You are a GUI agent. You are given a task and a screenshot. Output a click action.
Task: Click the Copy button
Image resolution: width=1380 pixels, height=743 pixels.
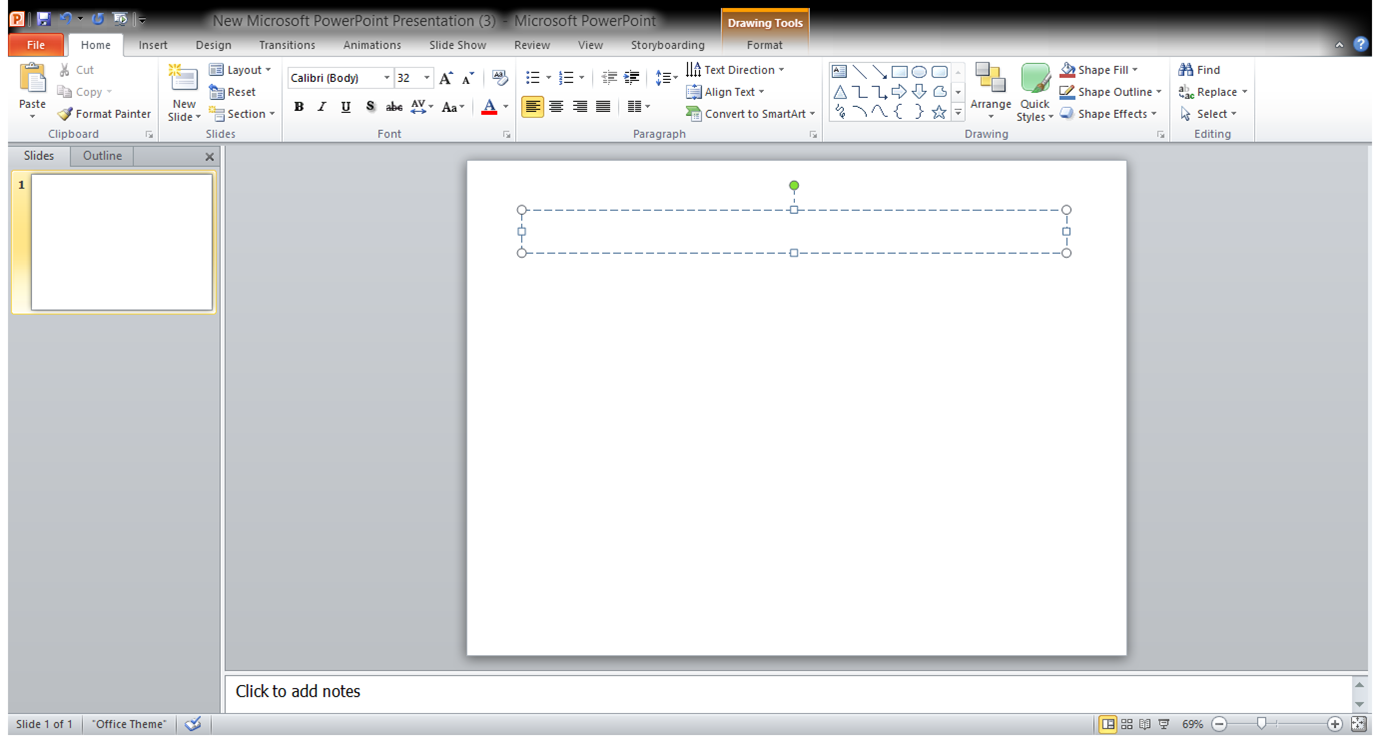pyautogui.click(x=85, y=92)
